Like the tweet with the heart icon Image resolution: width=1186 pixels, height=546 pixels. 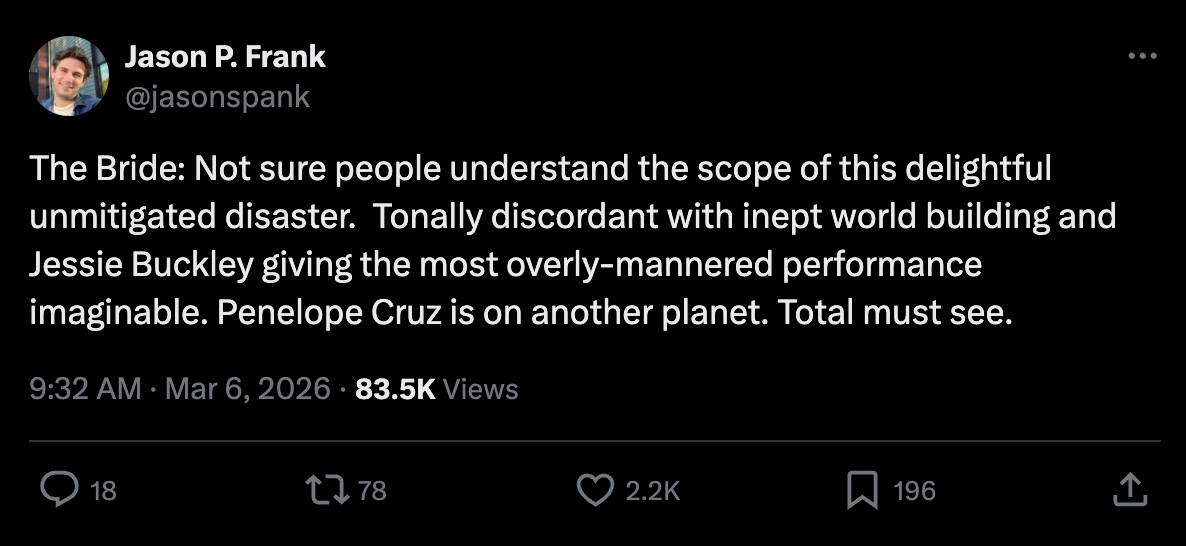tap(596, 489)
